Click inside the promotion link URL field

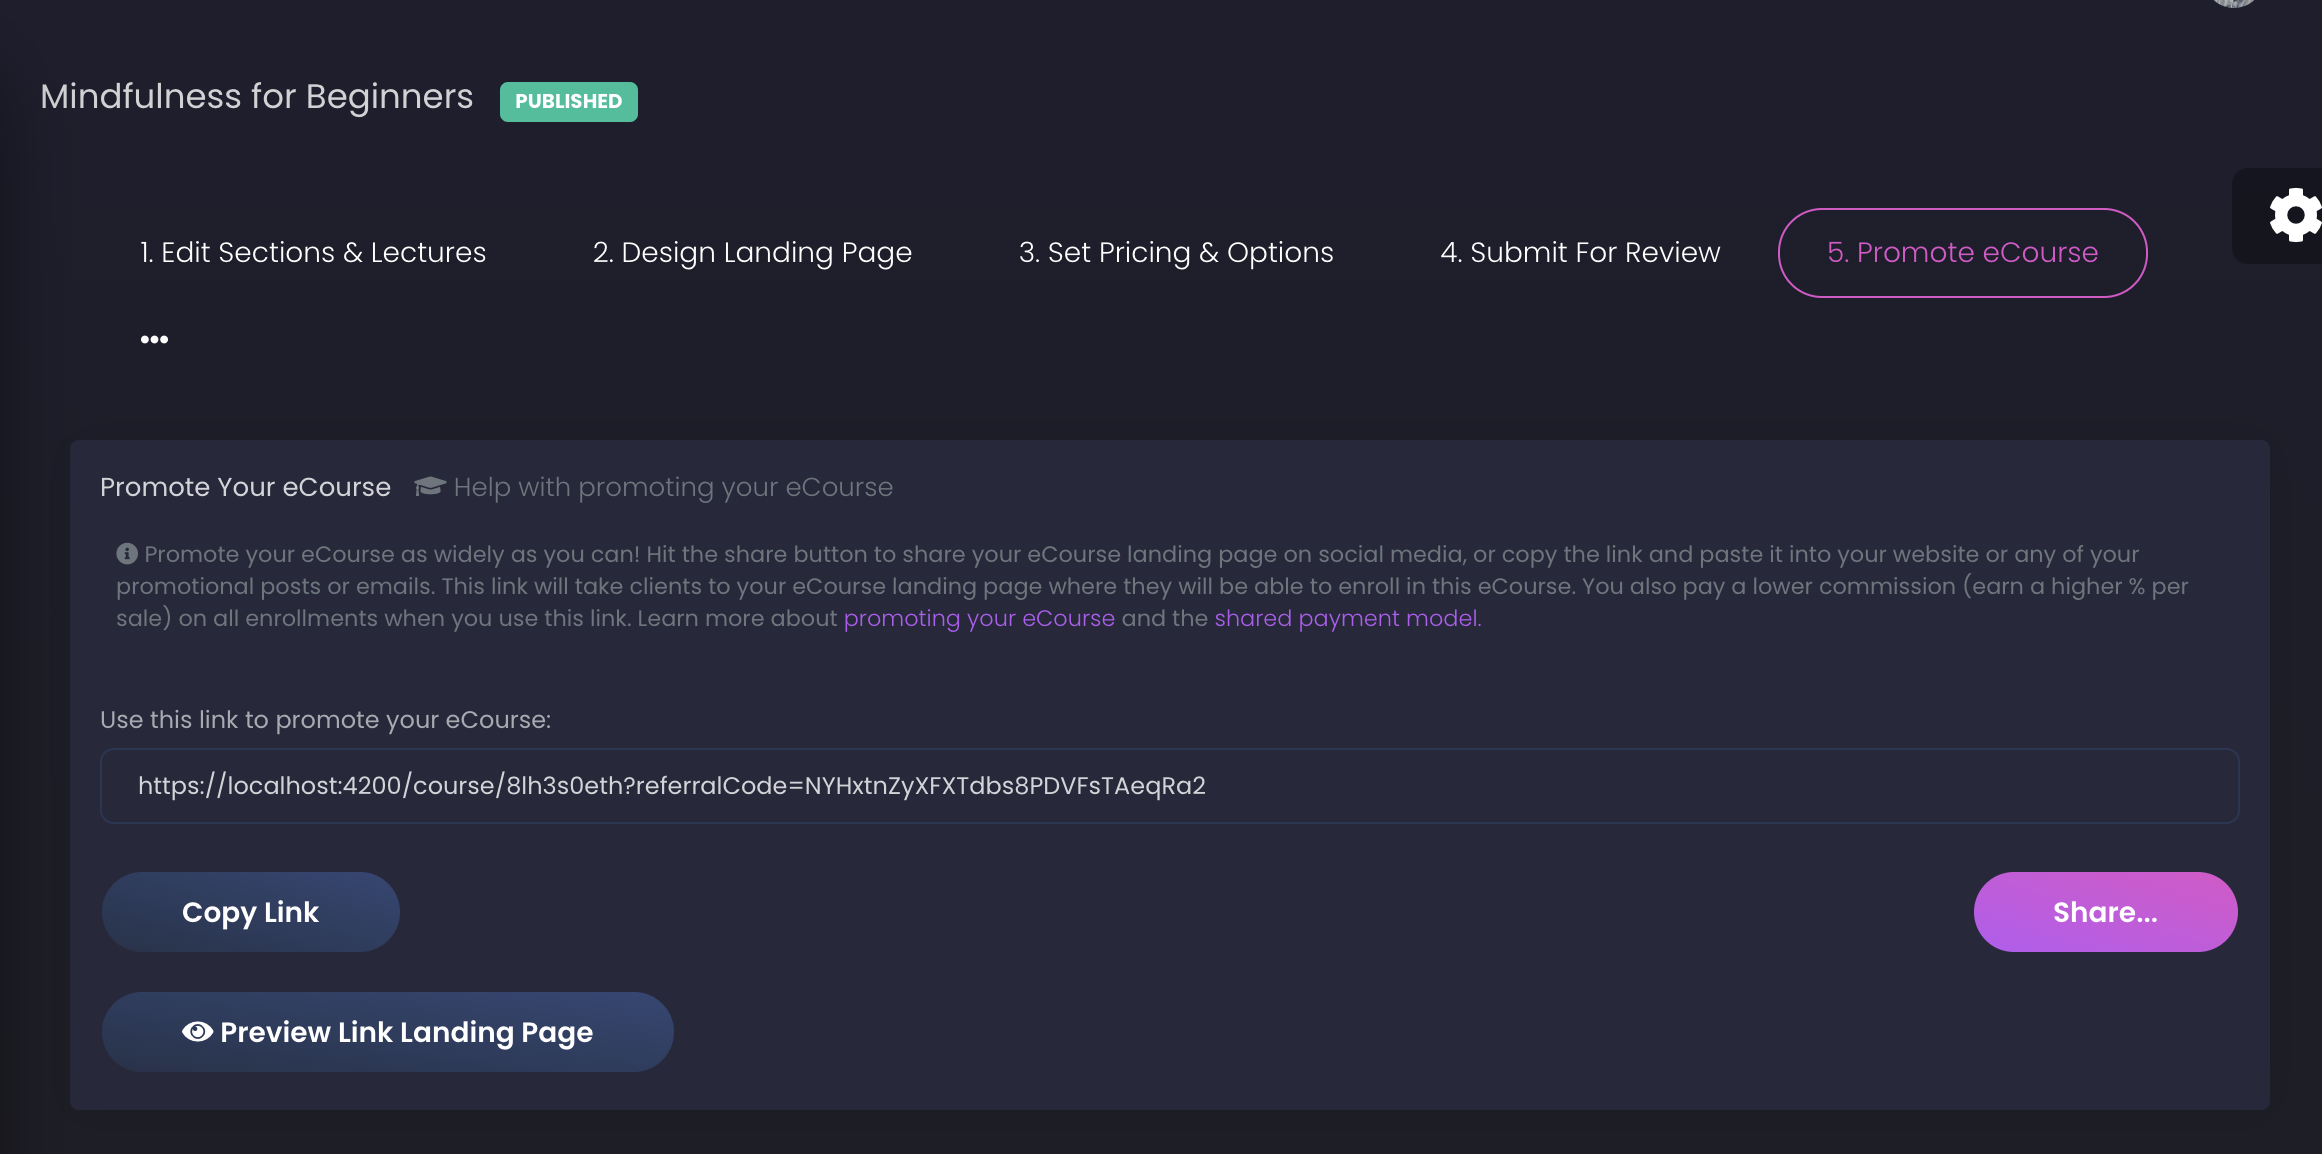coord(1168,786)
